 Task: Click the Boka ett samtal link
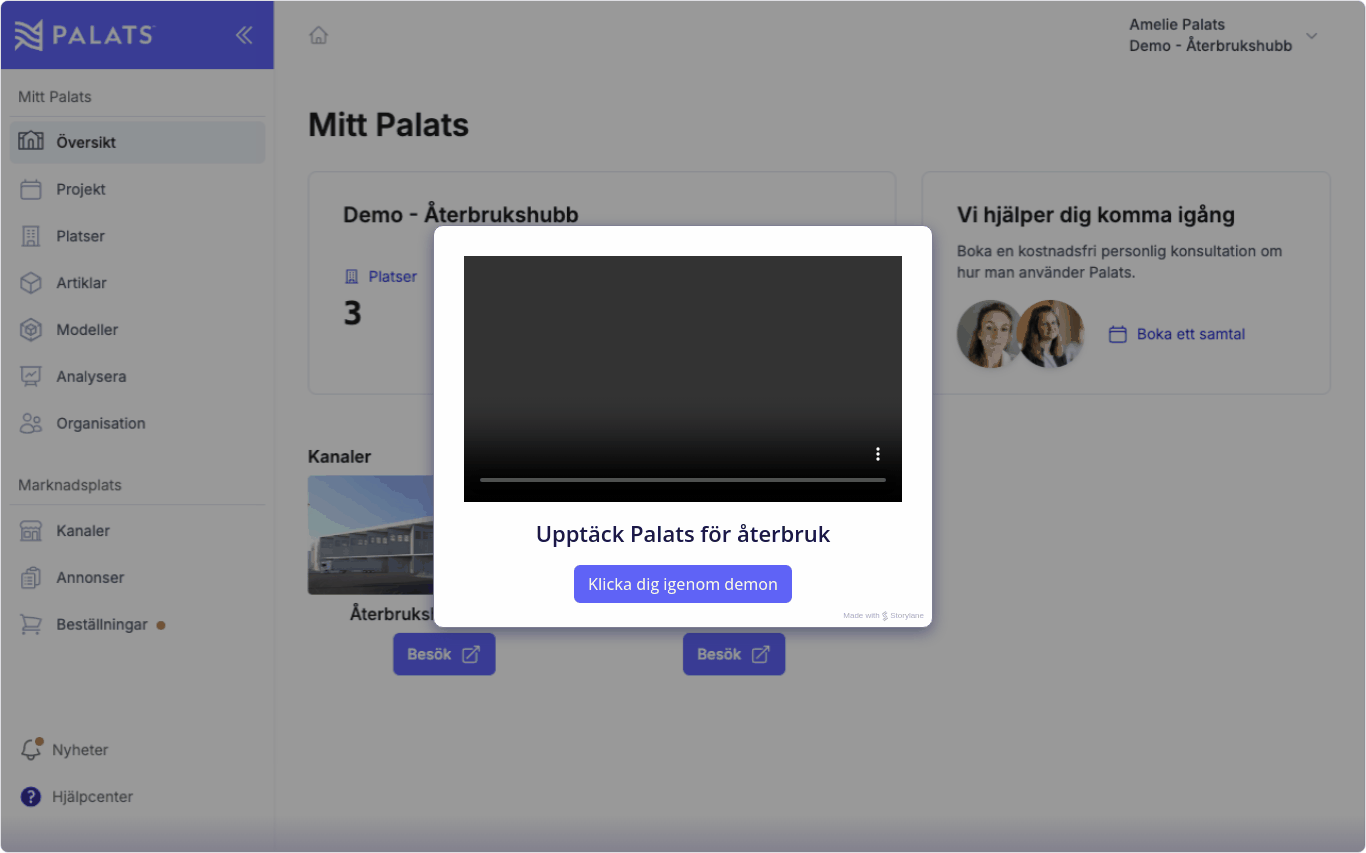point(1190,334)
